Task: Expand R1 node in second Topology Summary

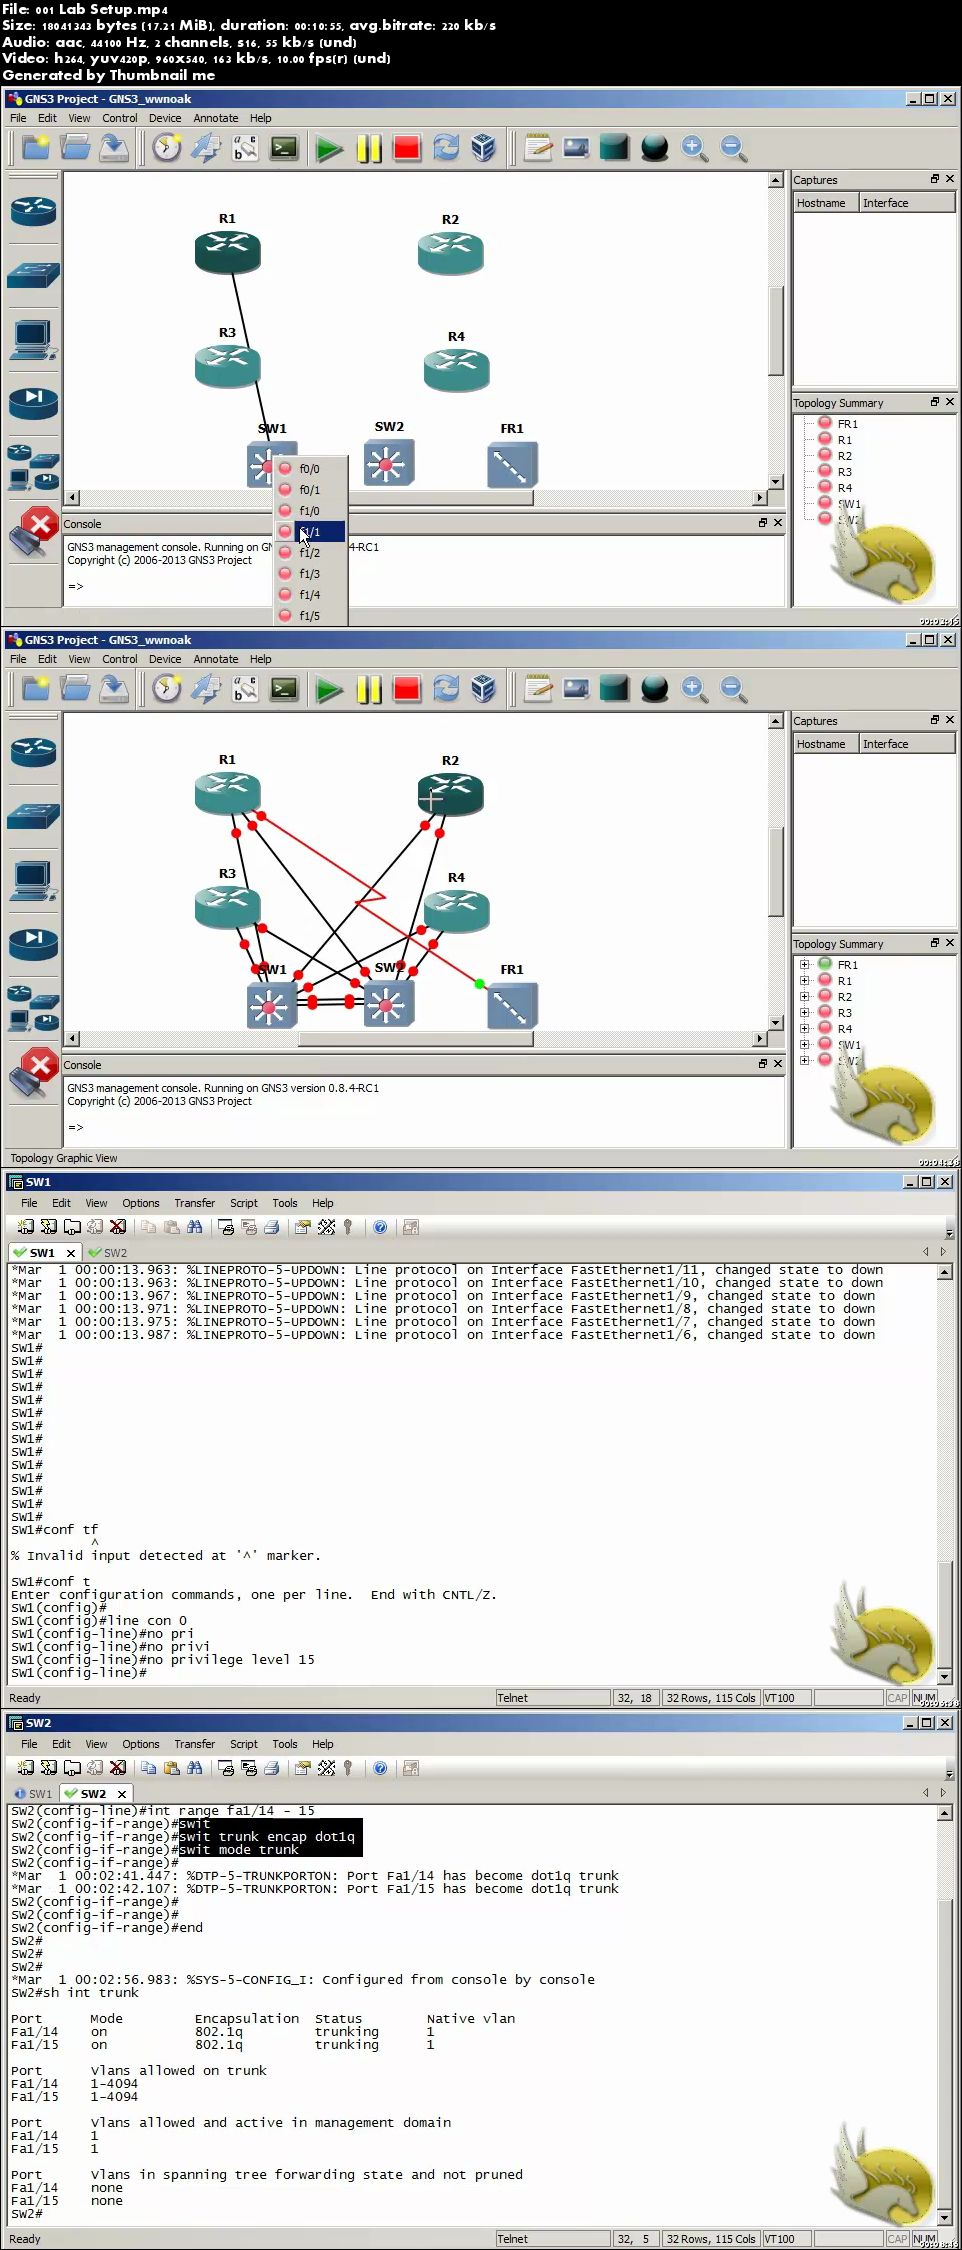Action: point(804,981)
